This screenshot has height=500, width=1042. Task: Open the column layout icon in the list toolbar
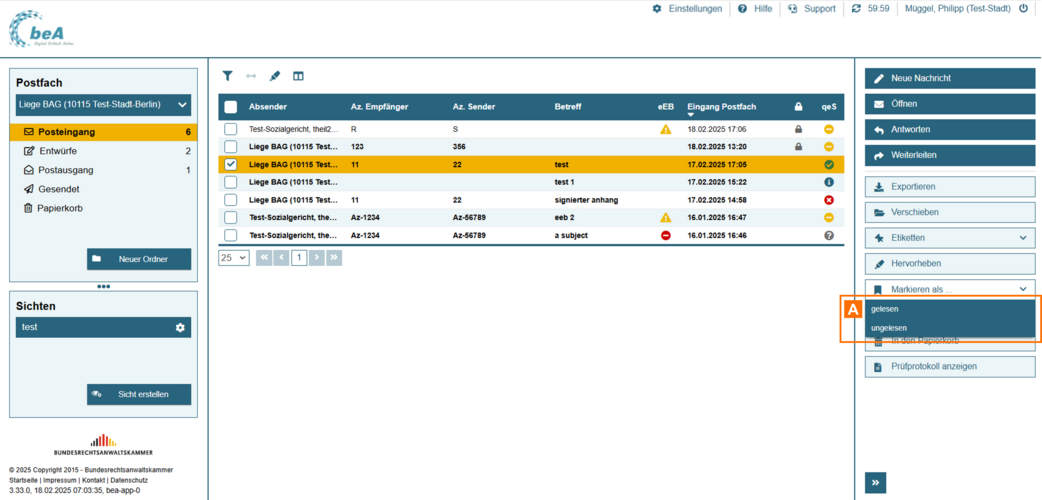[298, 76]
